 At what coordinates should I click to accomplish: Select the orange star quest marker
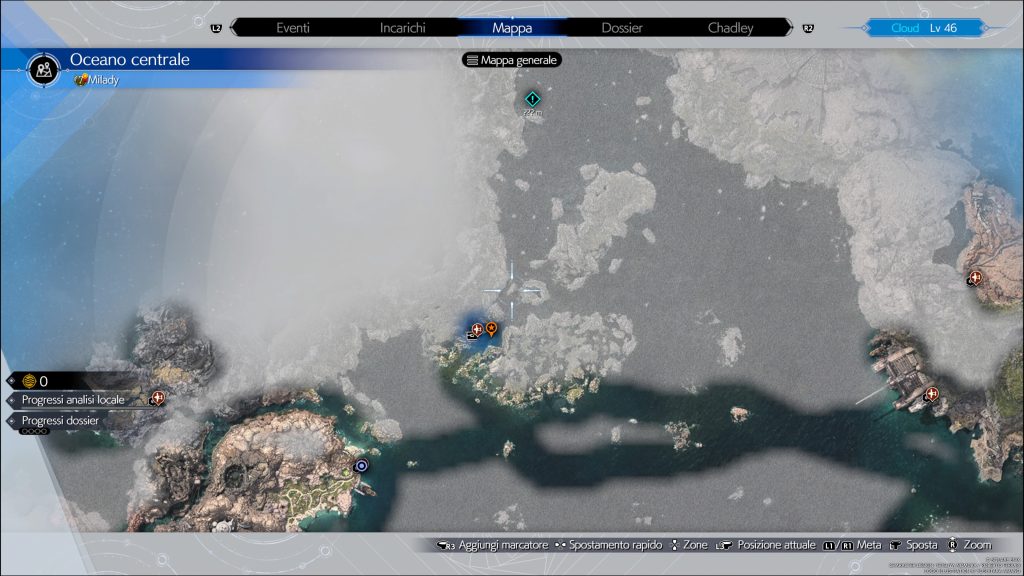click(492, 329)
